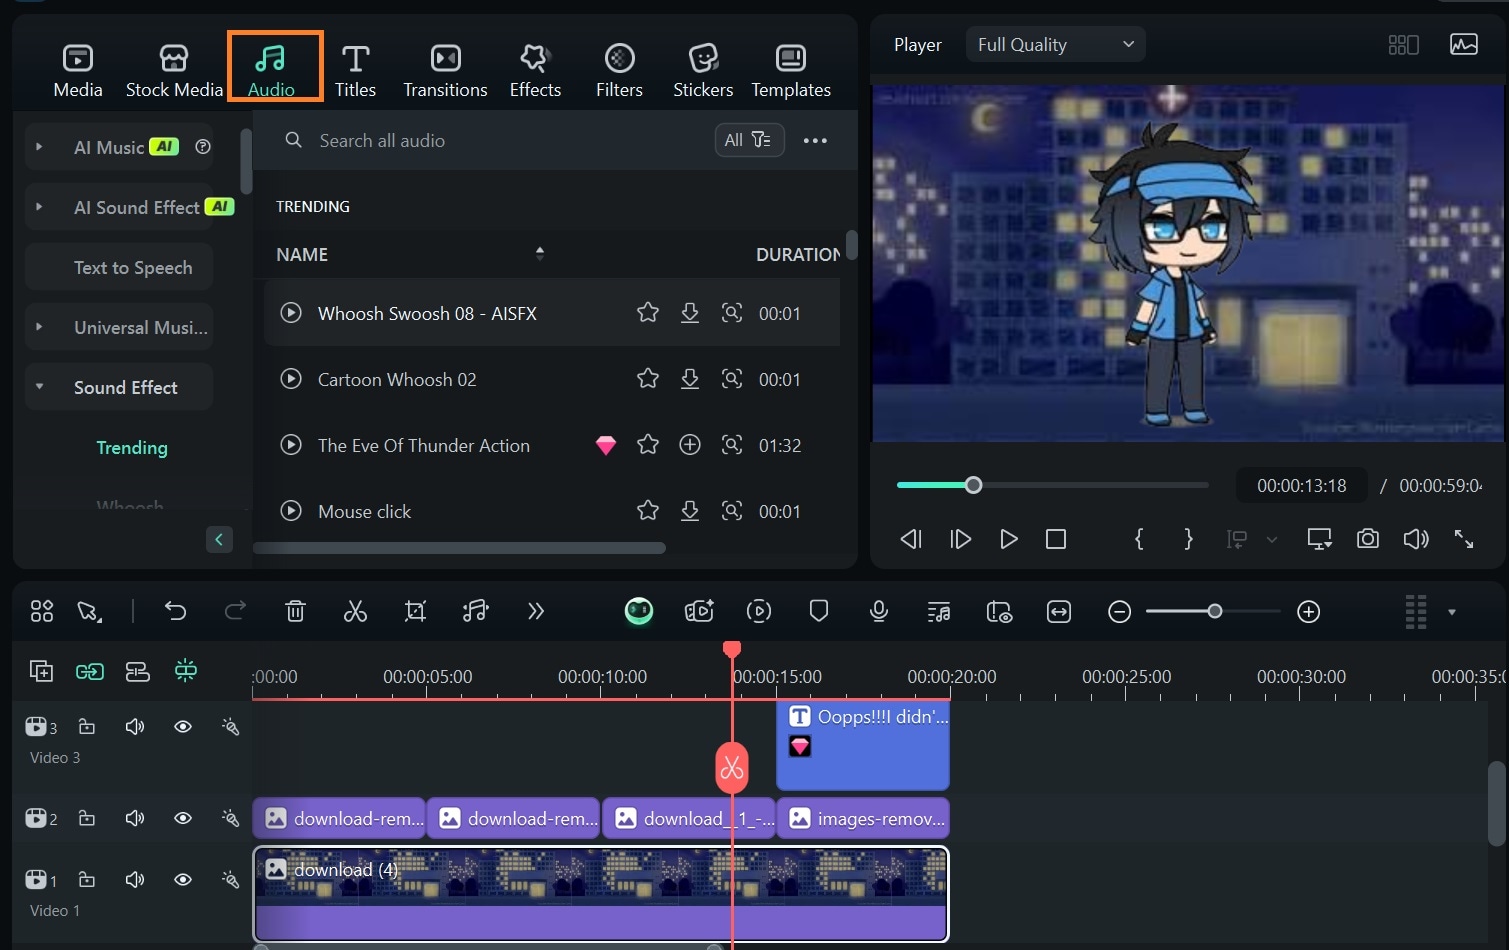
Task: Favorite Cartoon Whoosh 02
Action: pos(648,379)
